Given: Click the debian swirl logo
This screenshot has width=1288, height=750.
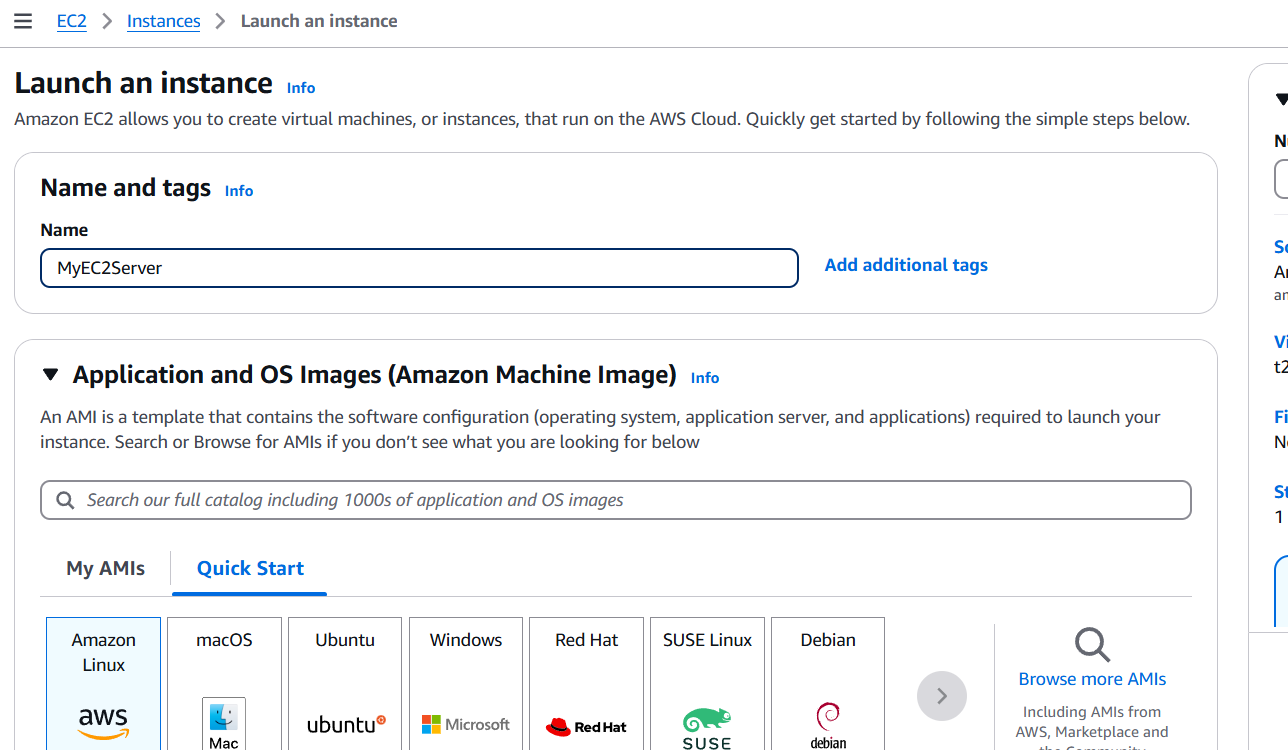Looking at the screenshot, I should [828, 726].
